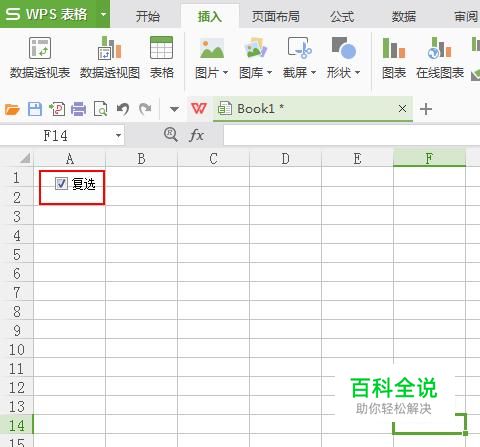Insert a table with 表格 icon

point(162,58)
